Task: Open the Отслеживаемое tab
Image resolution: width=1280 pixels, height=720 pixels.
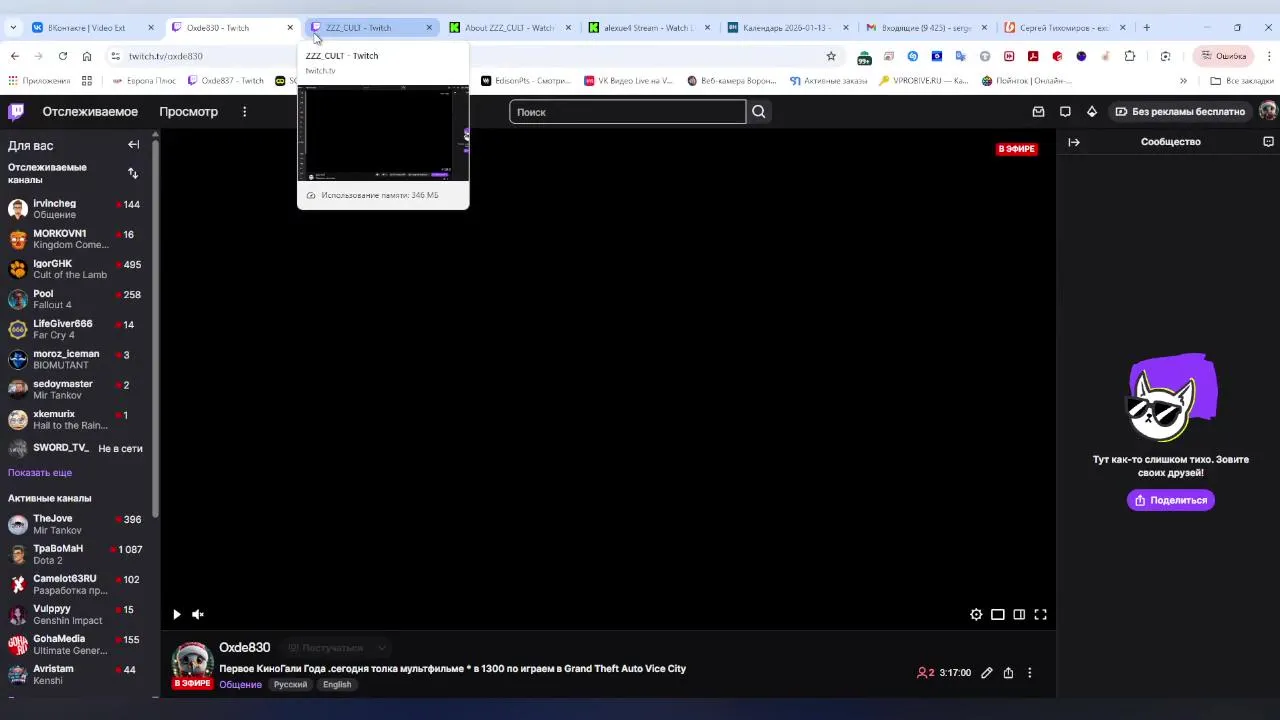Action: [x=90, y=112]
